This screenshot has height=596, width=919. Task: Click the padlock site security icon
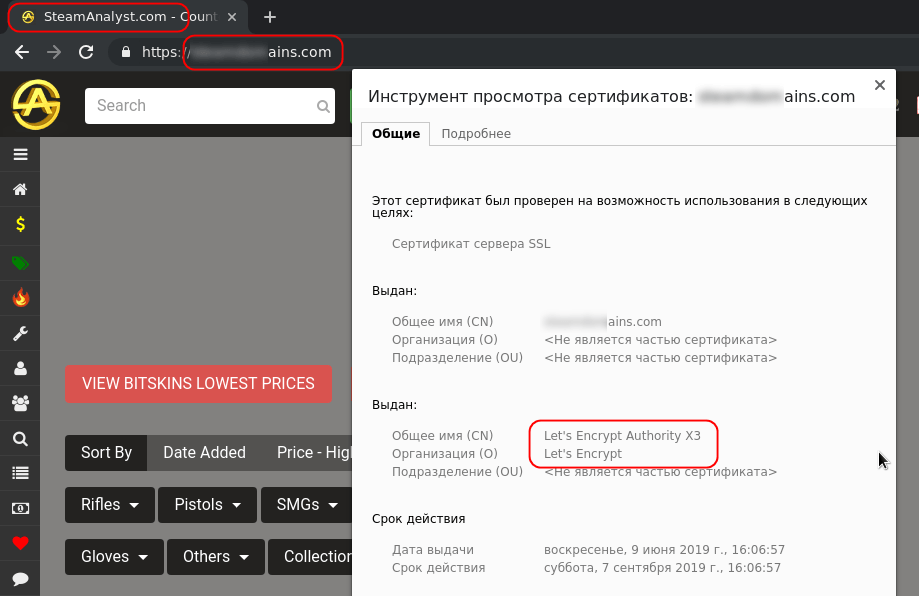[x=125, y=52]
